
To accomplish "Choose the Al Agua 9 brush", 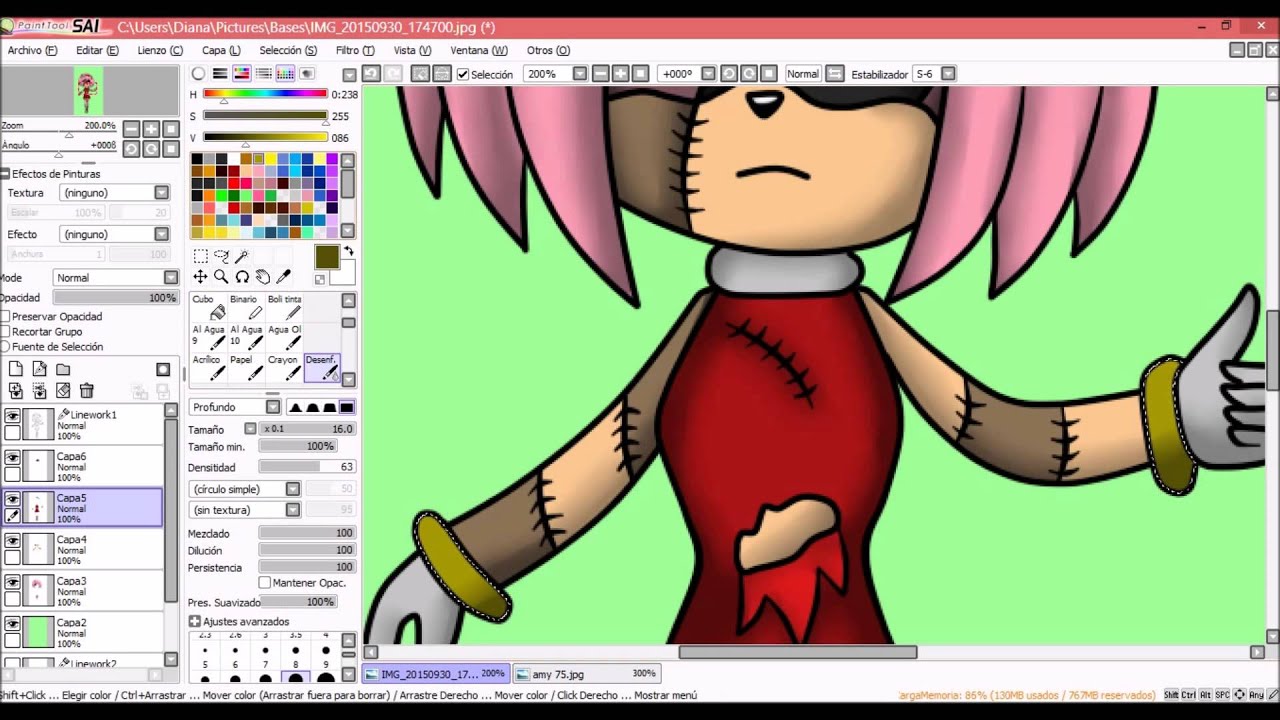I will pyautogui.click(x=208, y=337).
